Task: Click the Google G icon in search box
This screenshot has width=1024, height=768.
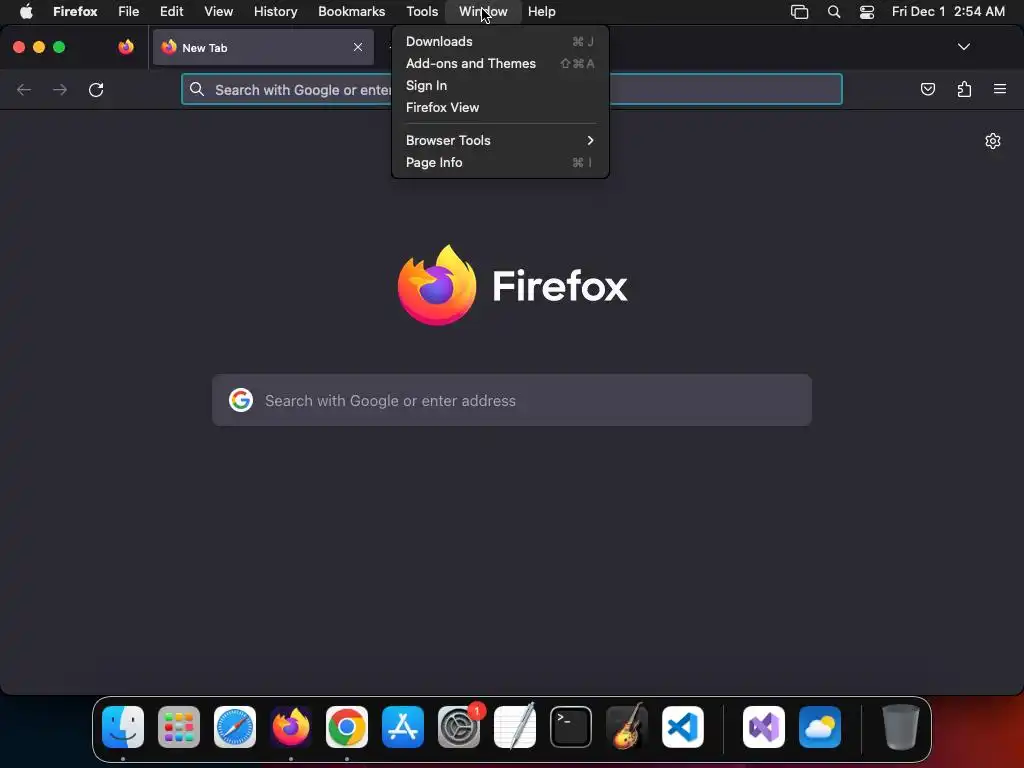Action: click(x=241, y=400)
